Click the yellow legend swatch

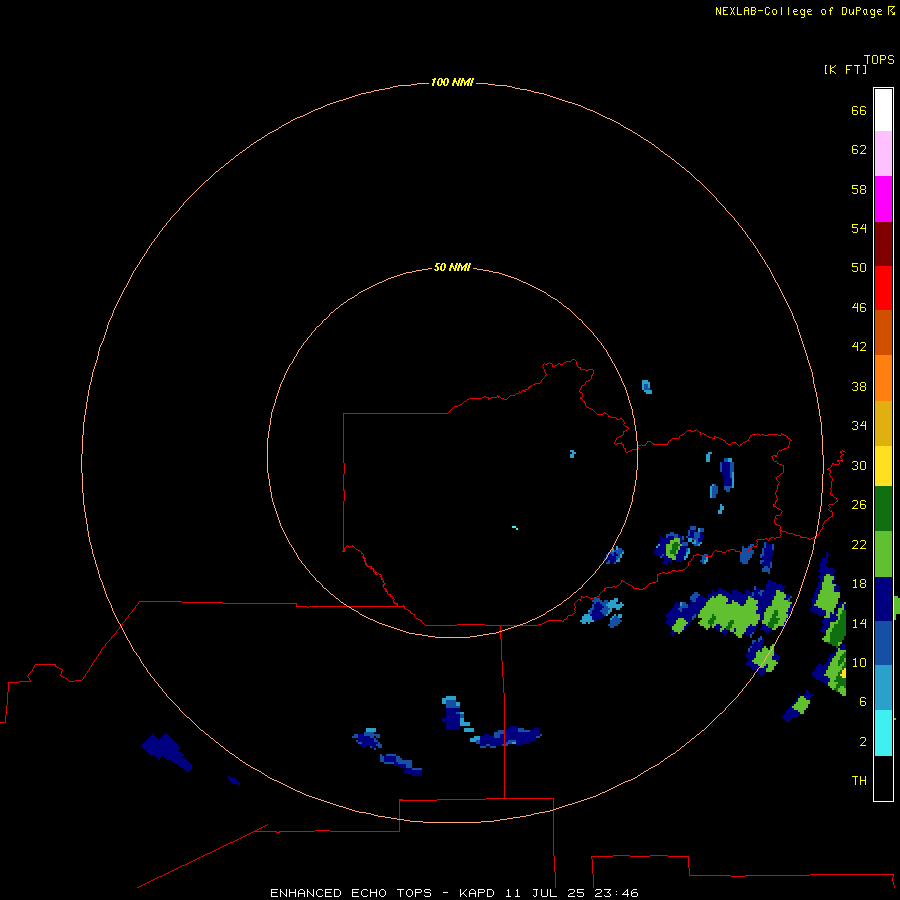tap(883, 466)
